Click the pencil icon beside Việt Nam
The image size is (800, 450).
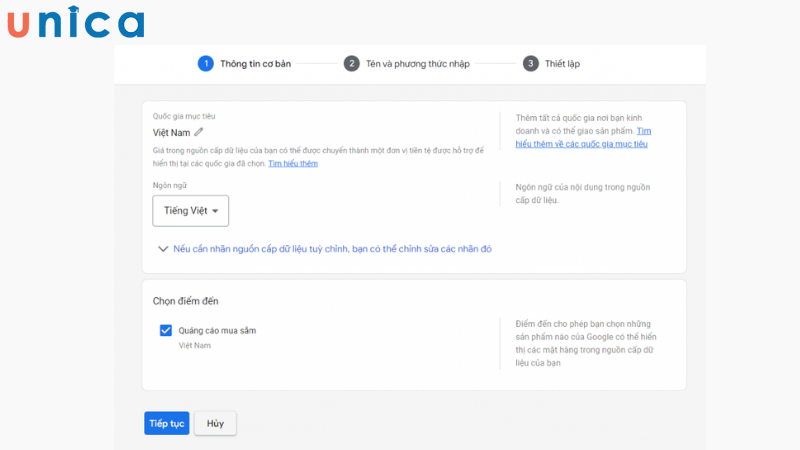[199, 131]
